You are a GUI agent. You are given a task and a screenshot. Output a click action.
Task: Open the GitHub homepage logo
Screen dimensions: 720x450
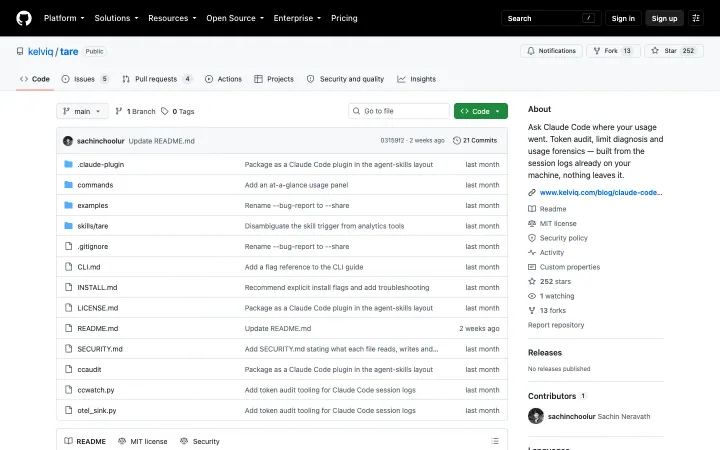pyautogui.click(x=24, y=18)
